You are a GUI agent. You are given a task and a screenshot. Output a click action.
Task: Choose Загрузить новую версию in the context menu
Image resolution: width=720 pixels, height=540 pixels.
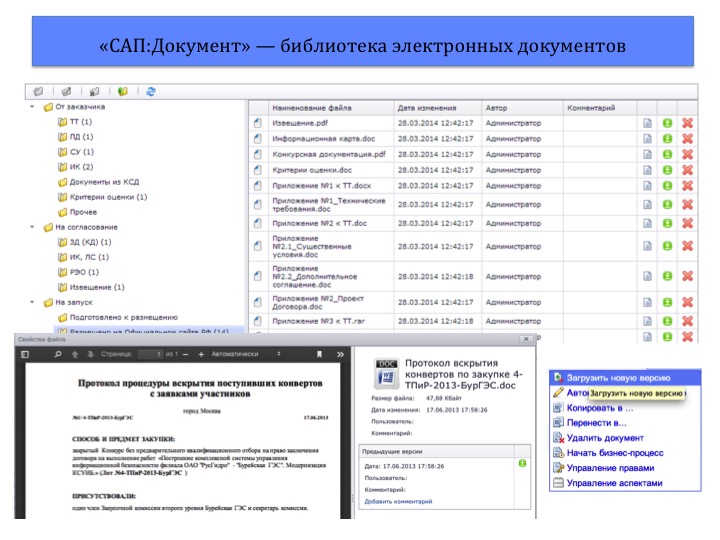click(625, 378)
